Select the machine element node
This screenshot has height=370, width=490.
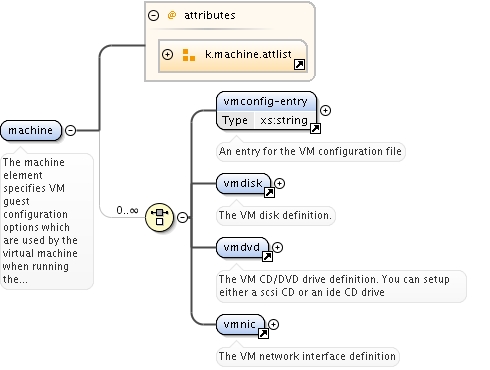click(x=31, y=130)
